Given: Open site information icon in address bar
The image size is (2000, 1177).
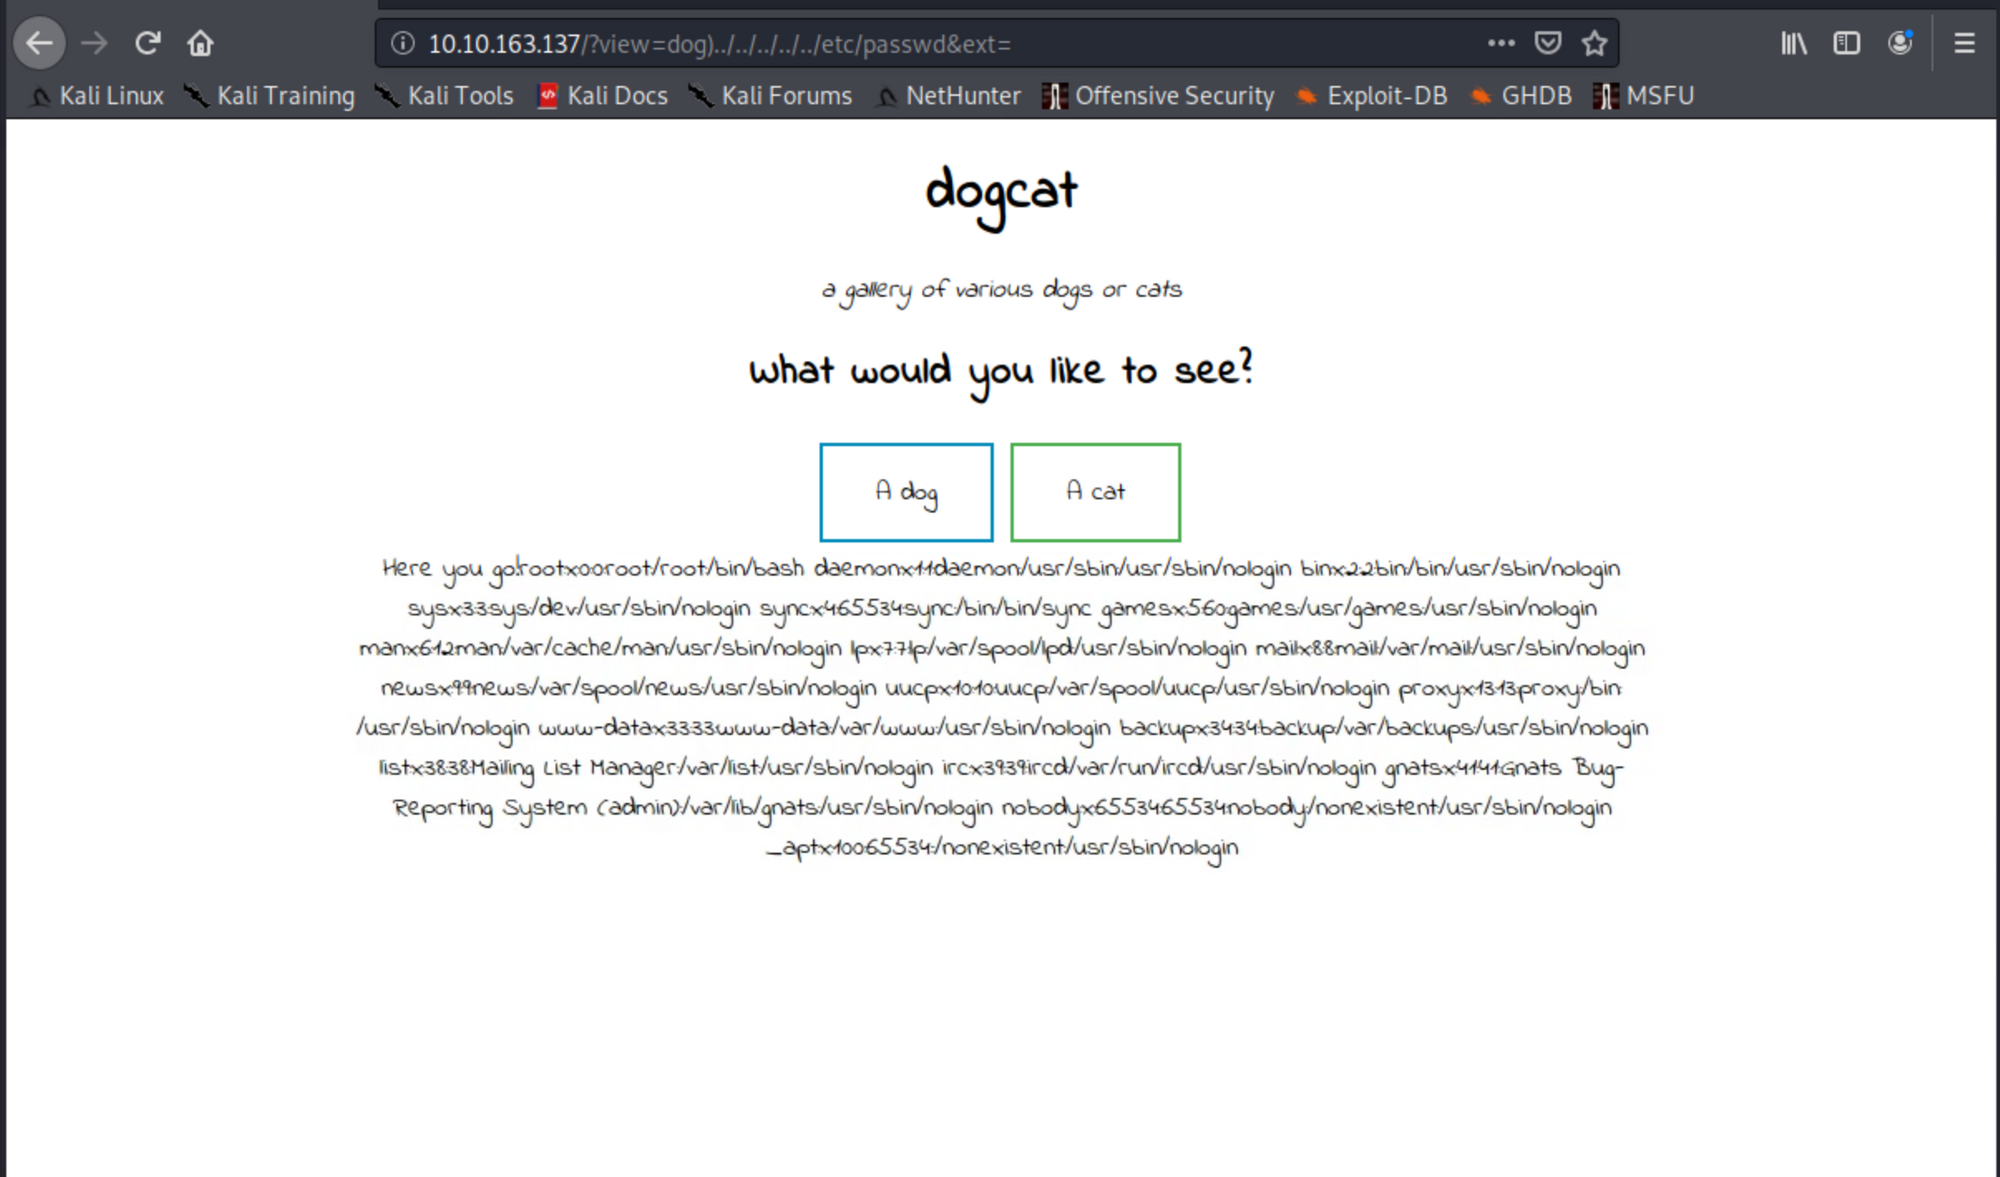Looking at the screenshot, I should [402, 43].
